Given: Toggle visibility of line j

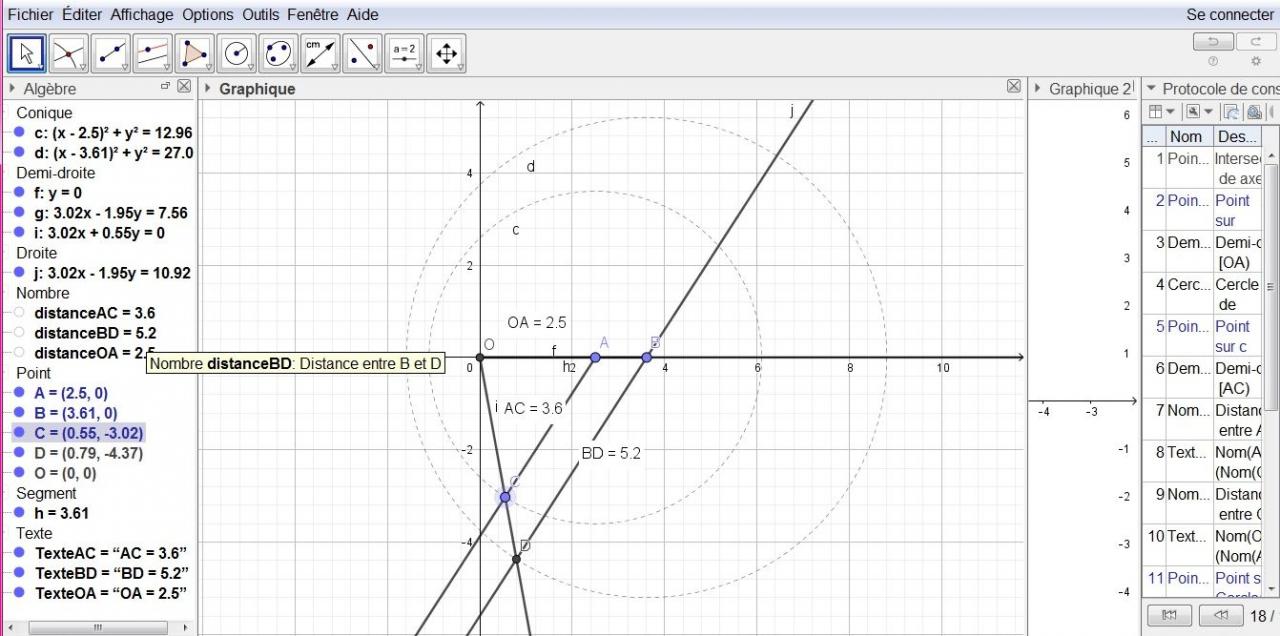Looking at the screenshot, I should (x=19, y=272).
